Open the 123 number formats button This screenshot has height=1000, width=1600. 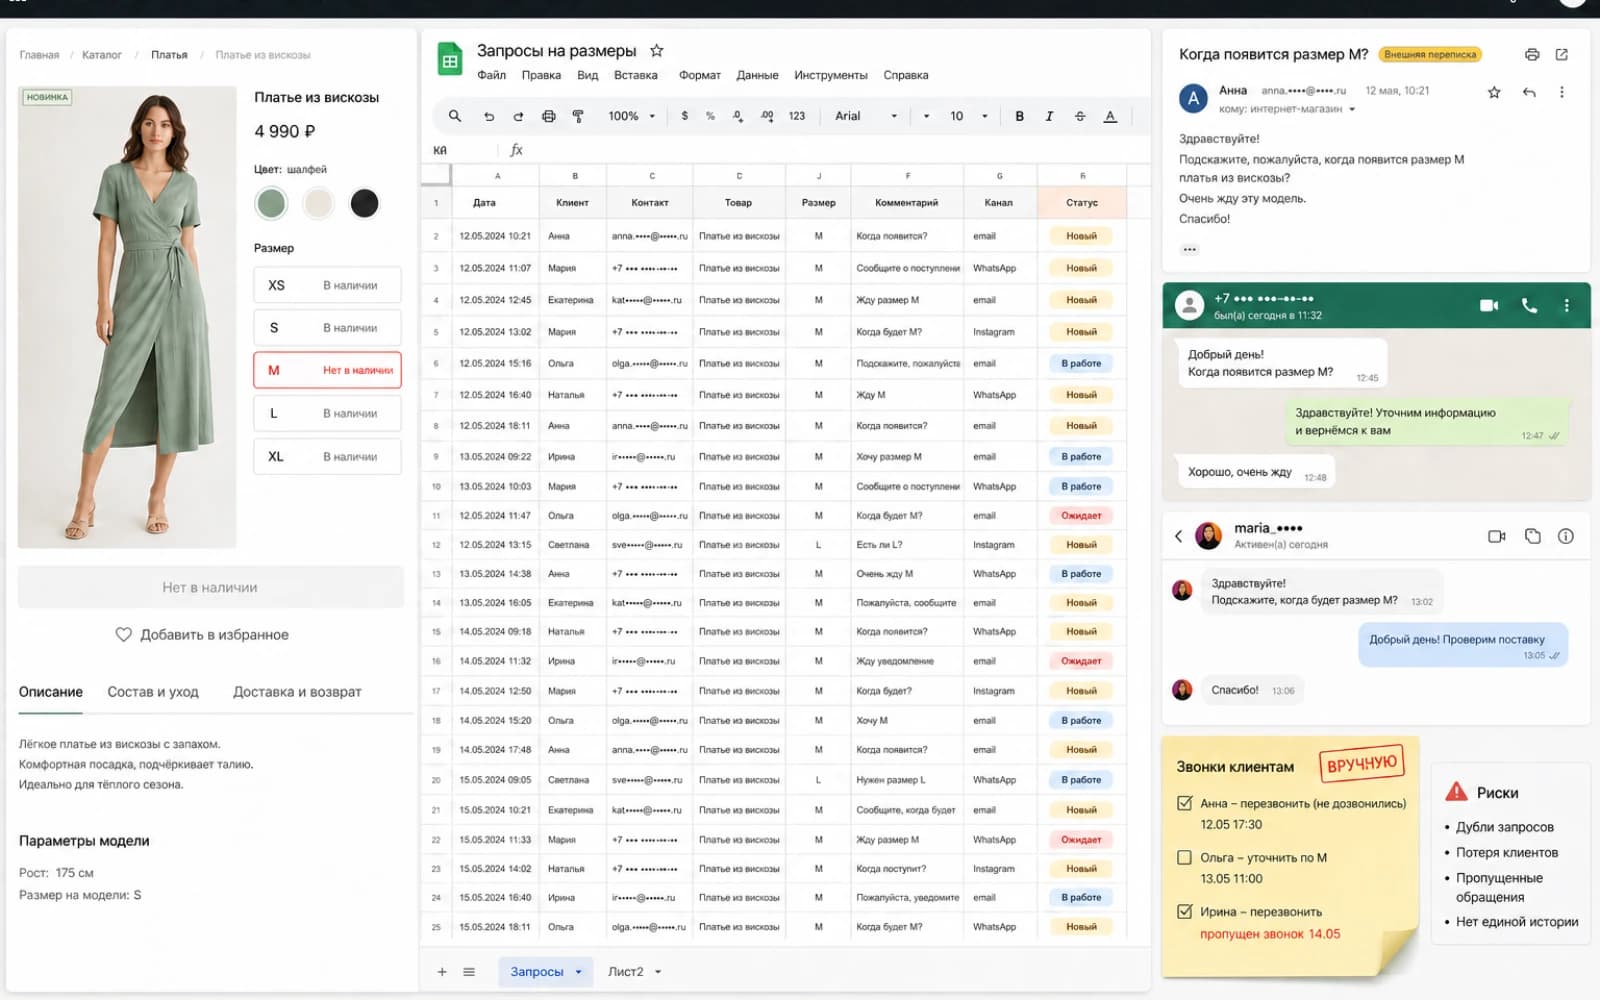tap(797, 116)
